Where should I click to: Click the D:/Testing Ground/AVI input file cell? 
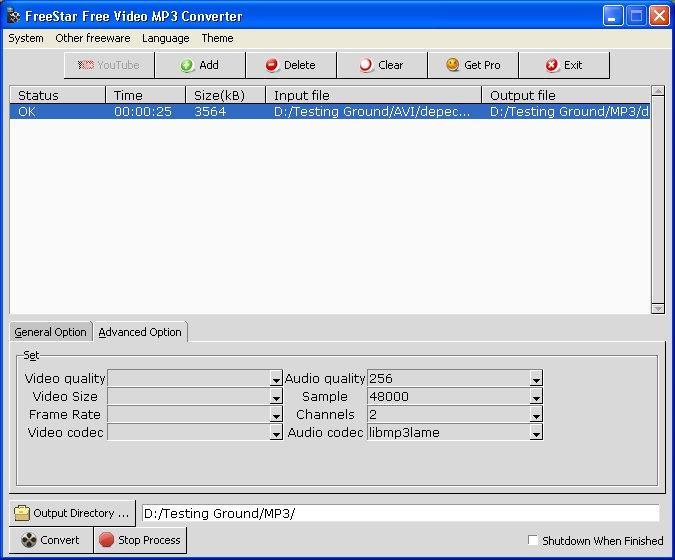(x=374, y=112)
